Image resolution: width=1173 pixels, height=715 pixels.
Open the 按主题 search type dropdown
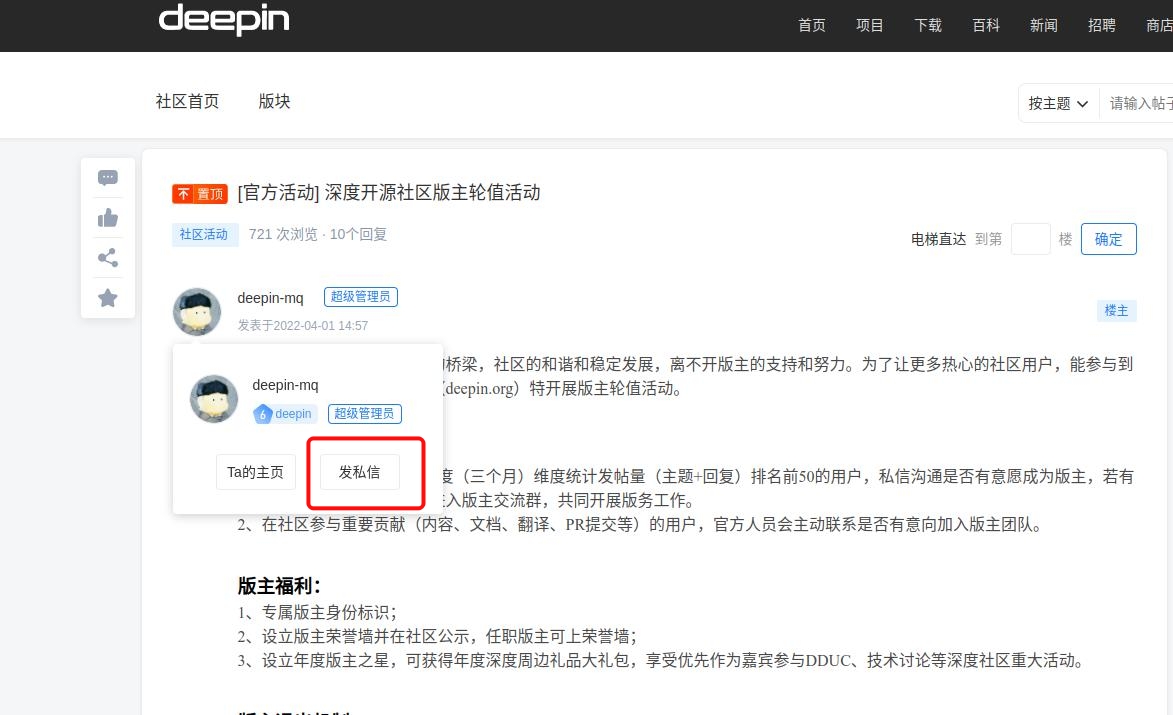1058,103
